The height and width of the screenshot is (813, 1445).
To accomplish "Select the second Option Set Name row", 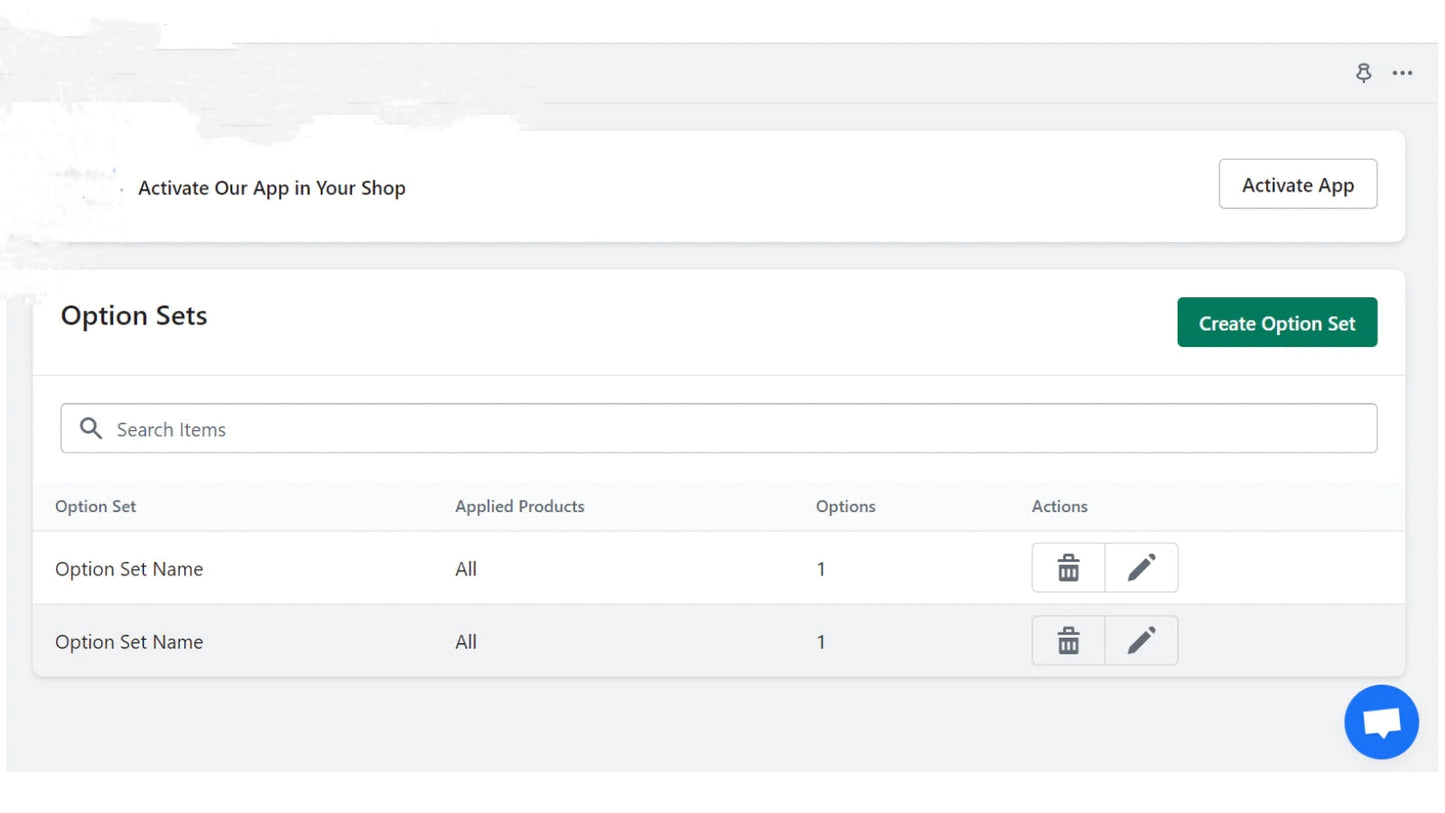I will (x=129, y=642).
